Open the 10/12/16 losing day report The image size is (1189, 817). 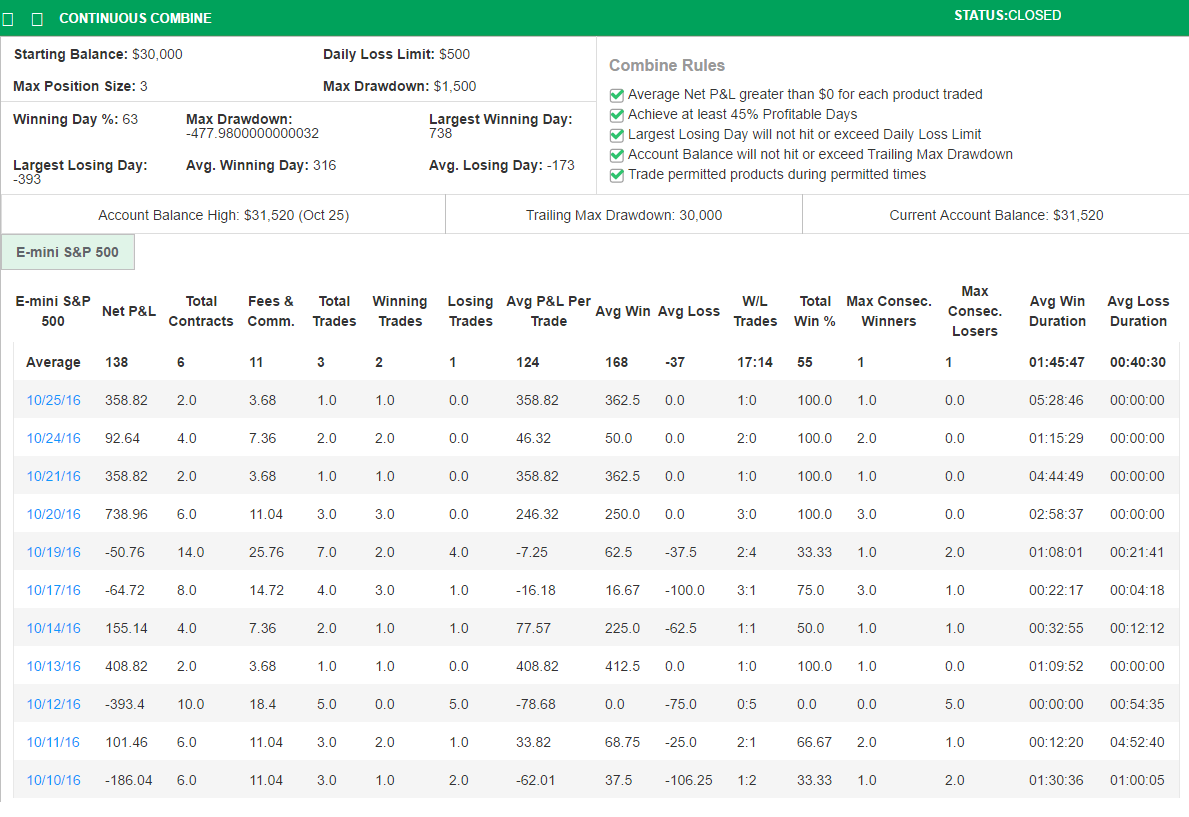click(53, 704)
